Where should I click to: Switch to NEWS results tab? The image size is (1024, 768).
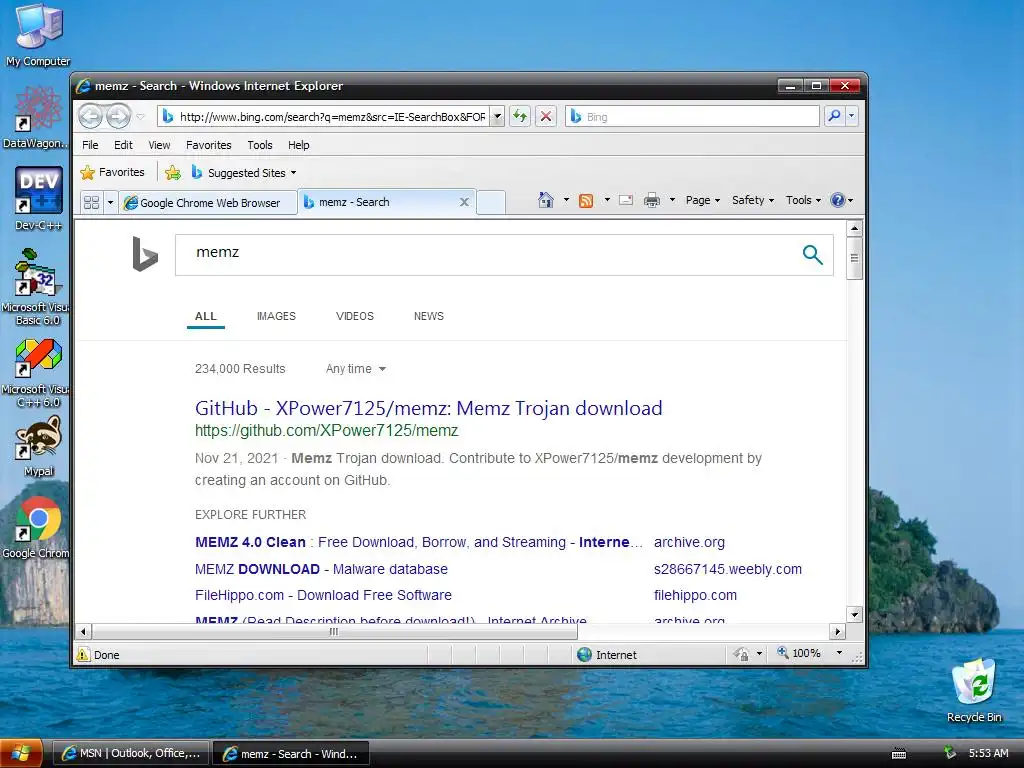(x=428, y=316)
